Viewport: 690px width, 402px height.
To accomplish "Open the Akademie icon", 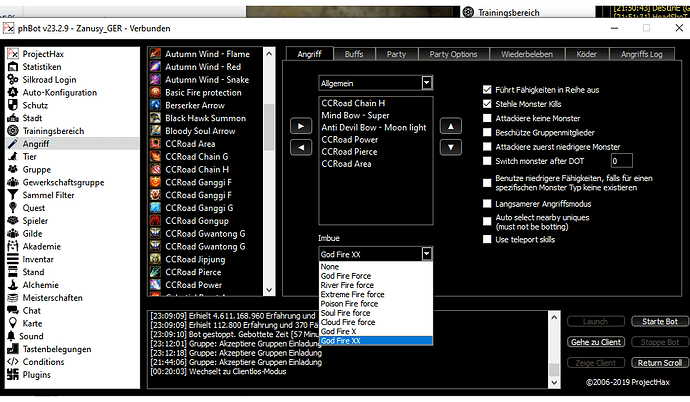I will 13,246.
